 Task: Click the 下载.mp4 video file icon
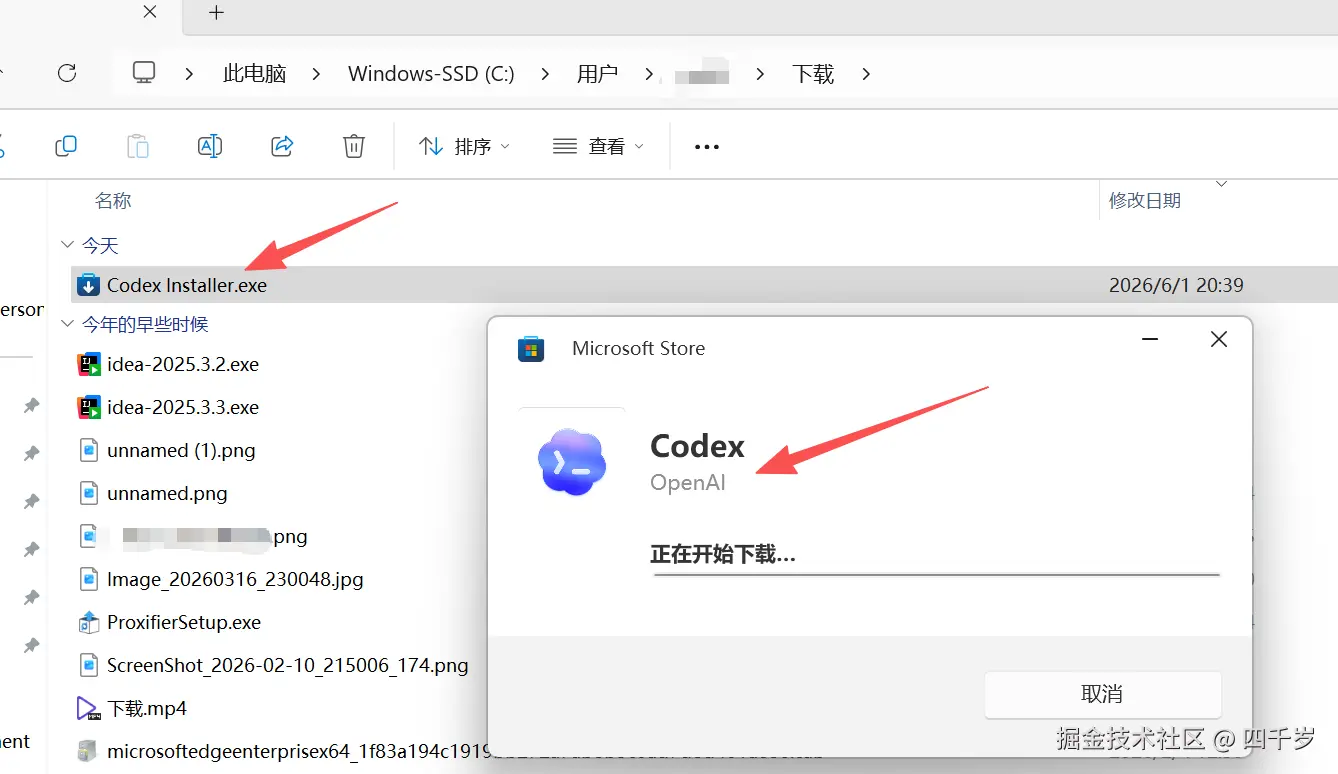point(89,708)
